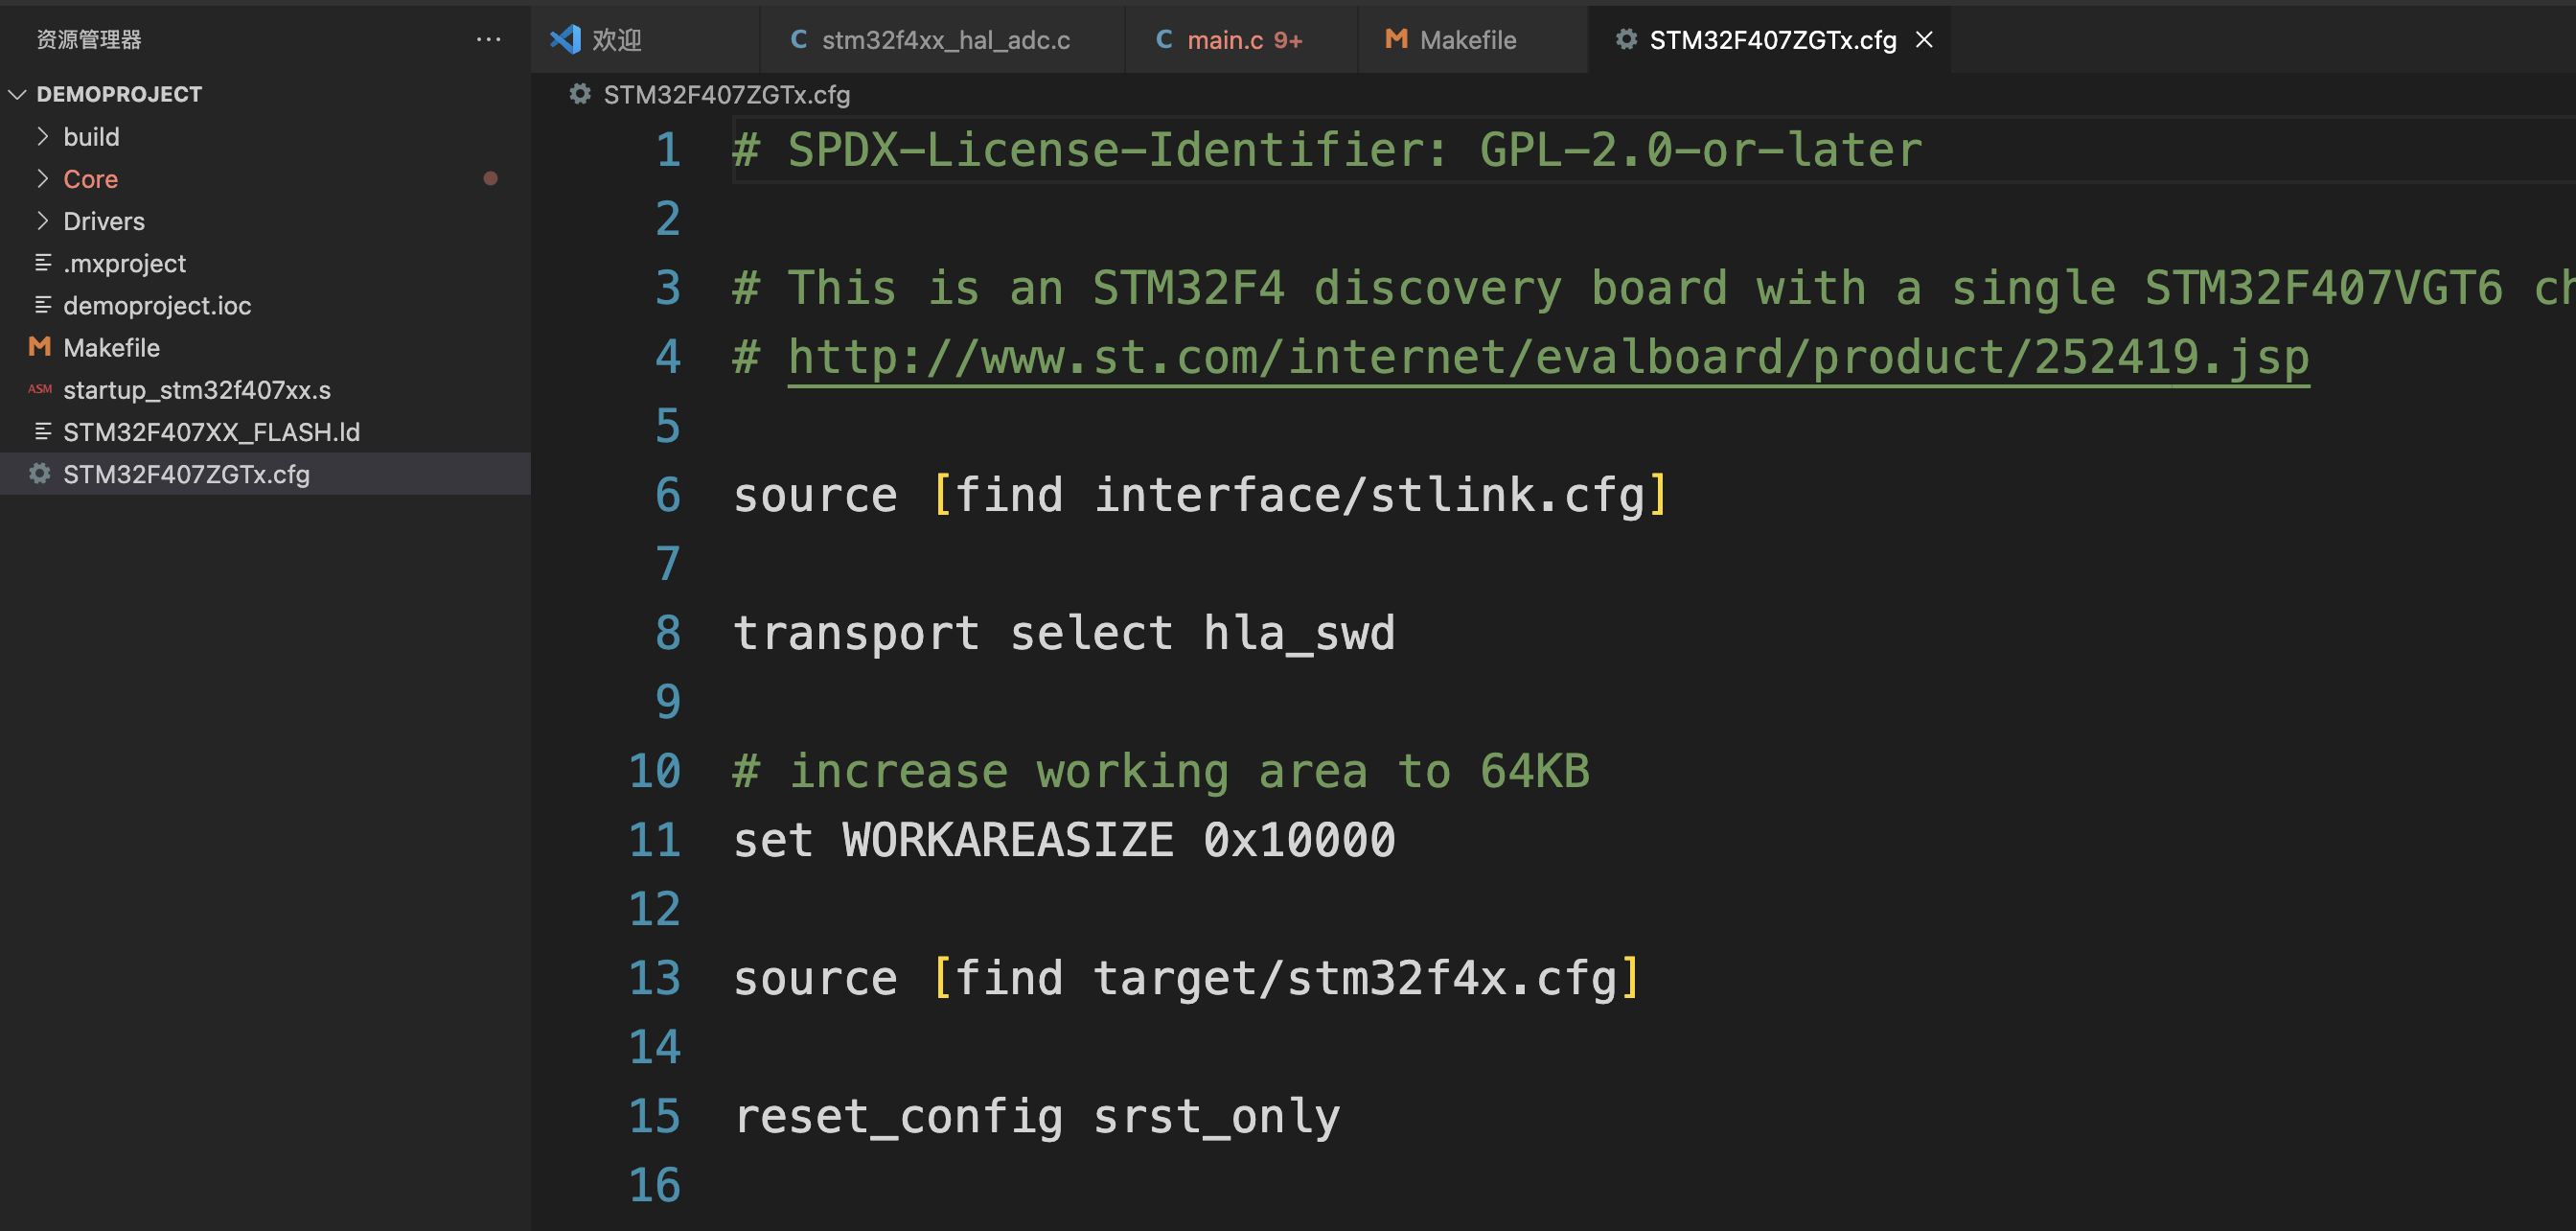Click the VS Code logo on Welcome tab
The height and width of the screenshot is (1231, 2576).
tap(565, 39)
